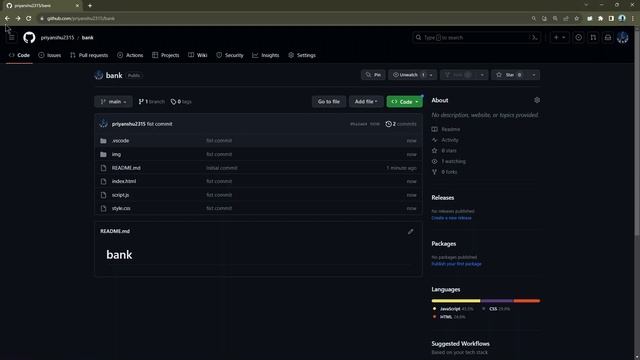The width and height of the screenshot is (640, 360).
Task: Bookmark this page with star icon
Action: [x=576, y=18]
